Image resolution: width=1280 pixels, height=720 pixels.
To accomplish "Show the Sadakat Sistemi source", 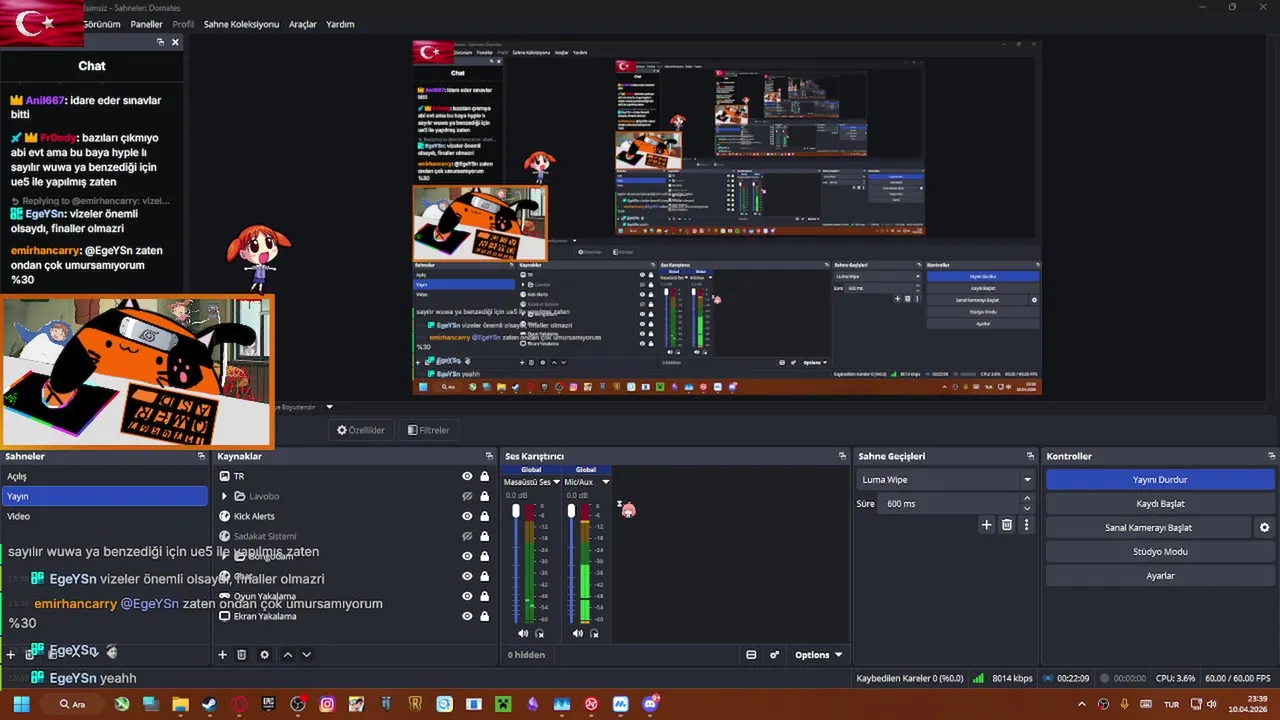I will pyautogui.click(x=466, y=536).
